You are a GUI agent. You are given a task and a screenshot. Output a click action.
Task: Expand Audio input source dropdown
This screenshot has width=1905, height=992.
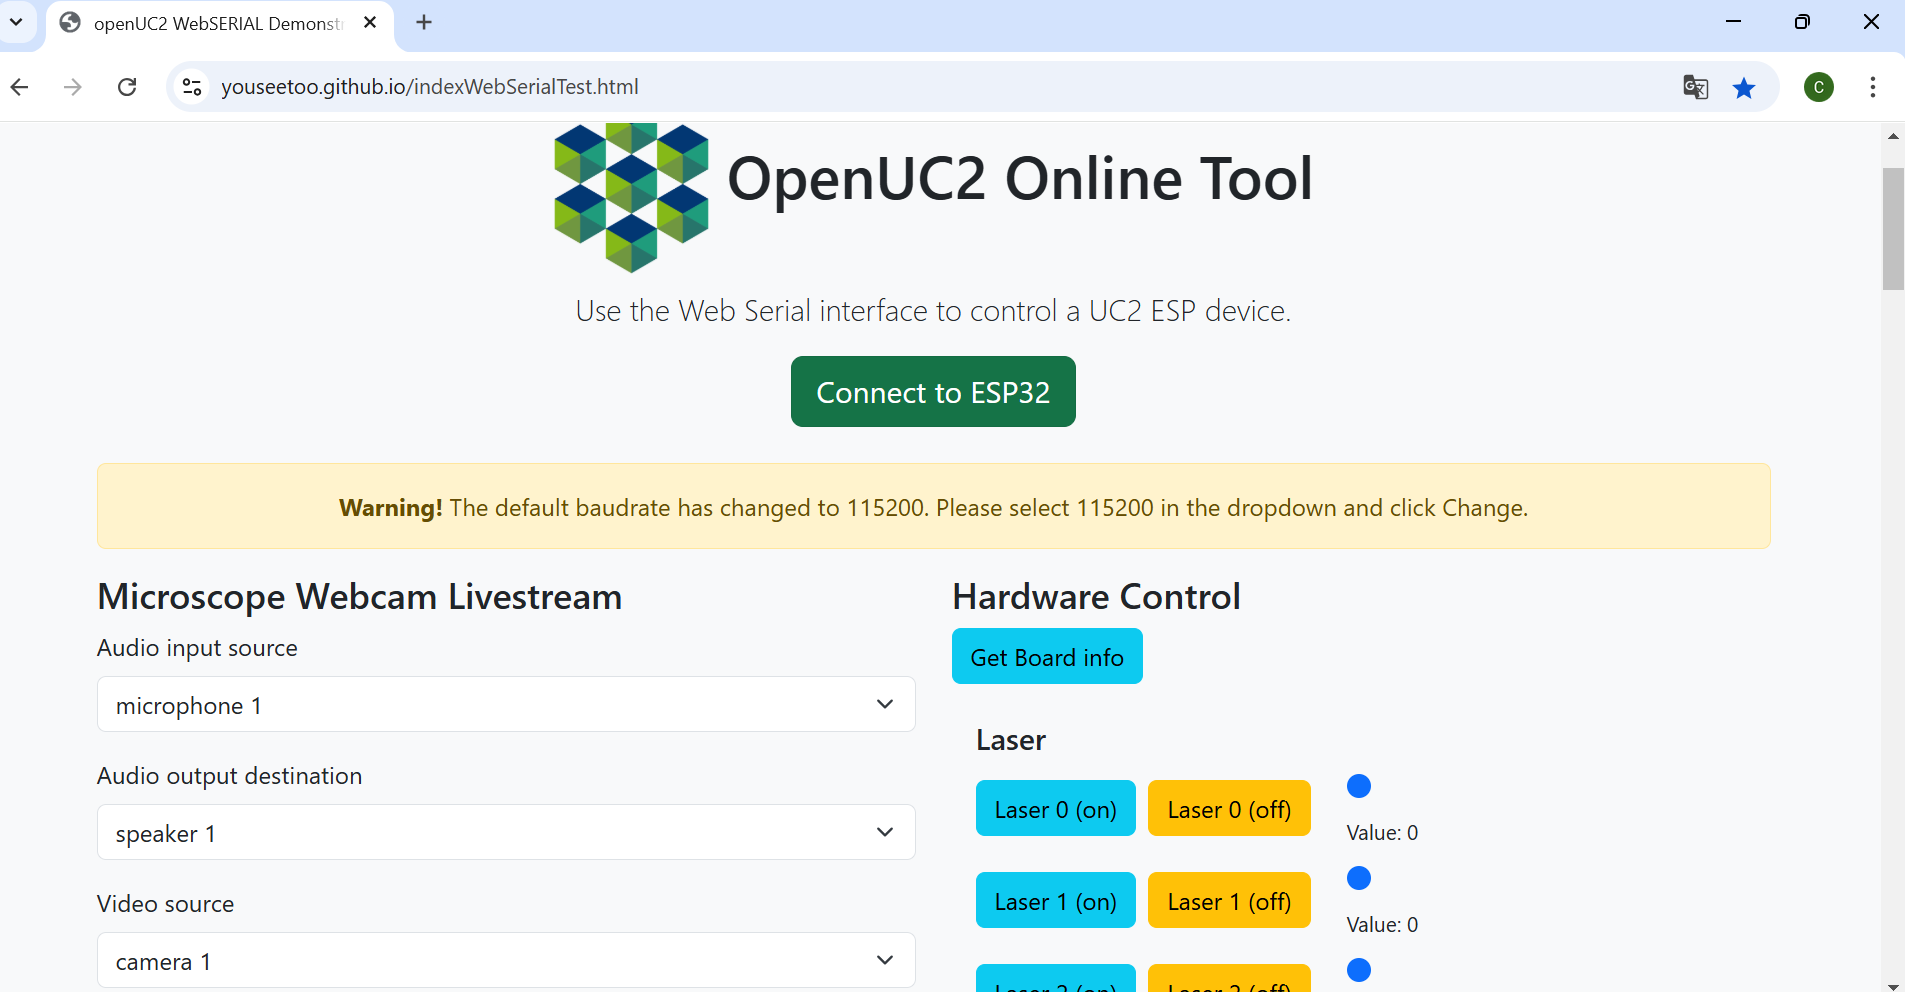pyautogui.click(x=506, y=705)
